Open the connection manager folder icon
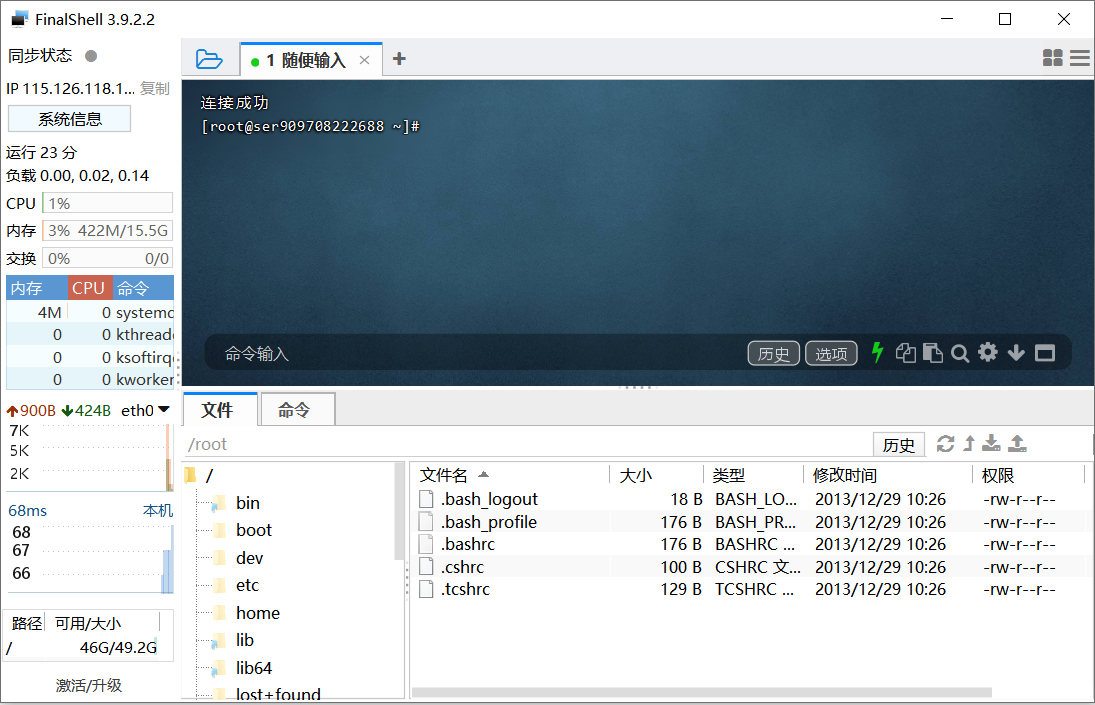 point(209,59)
